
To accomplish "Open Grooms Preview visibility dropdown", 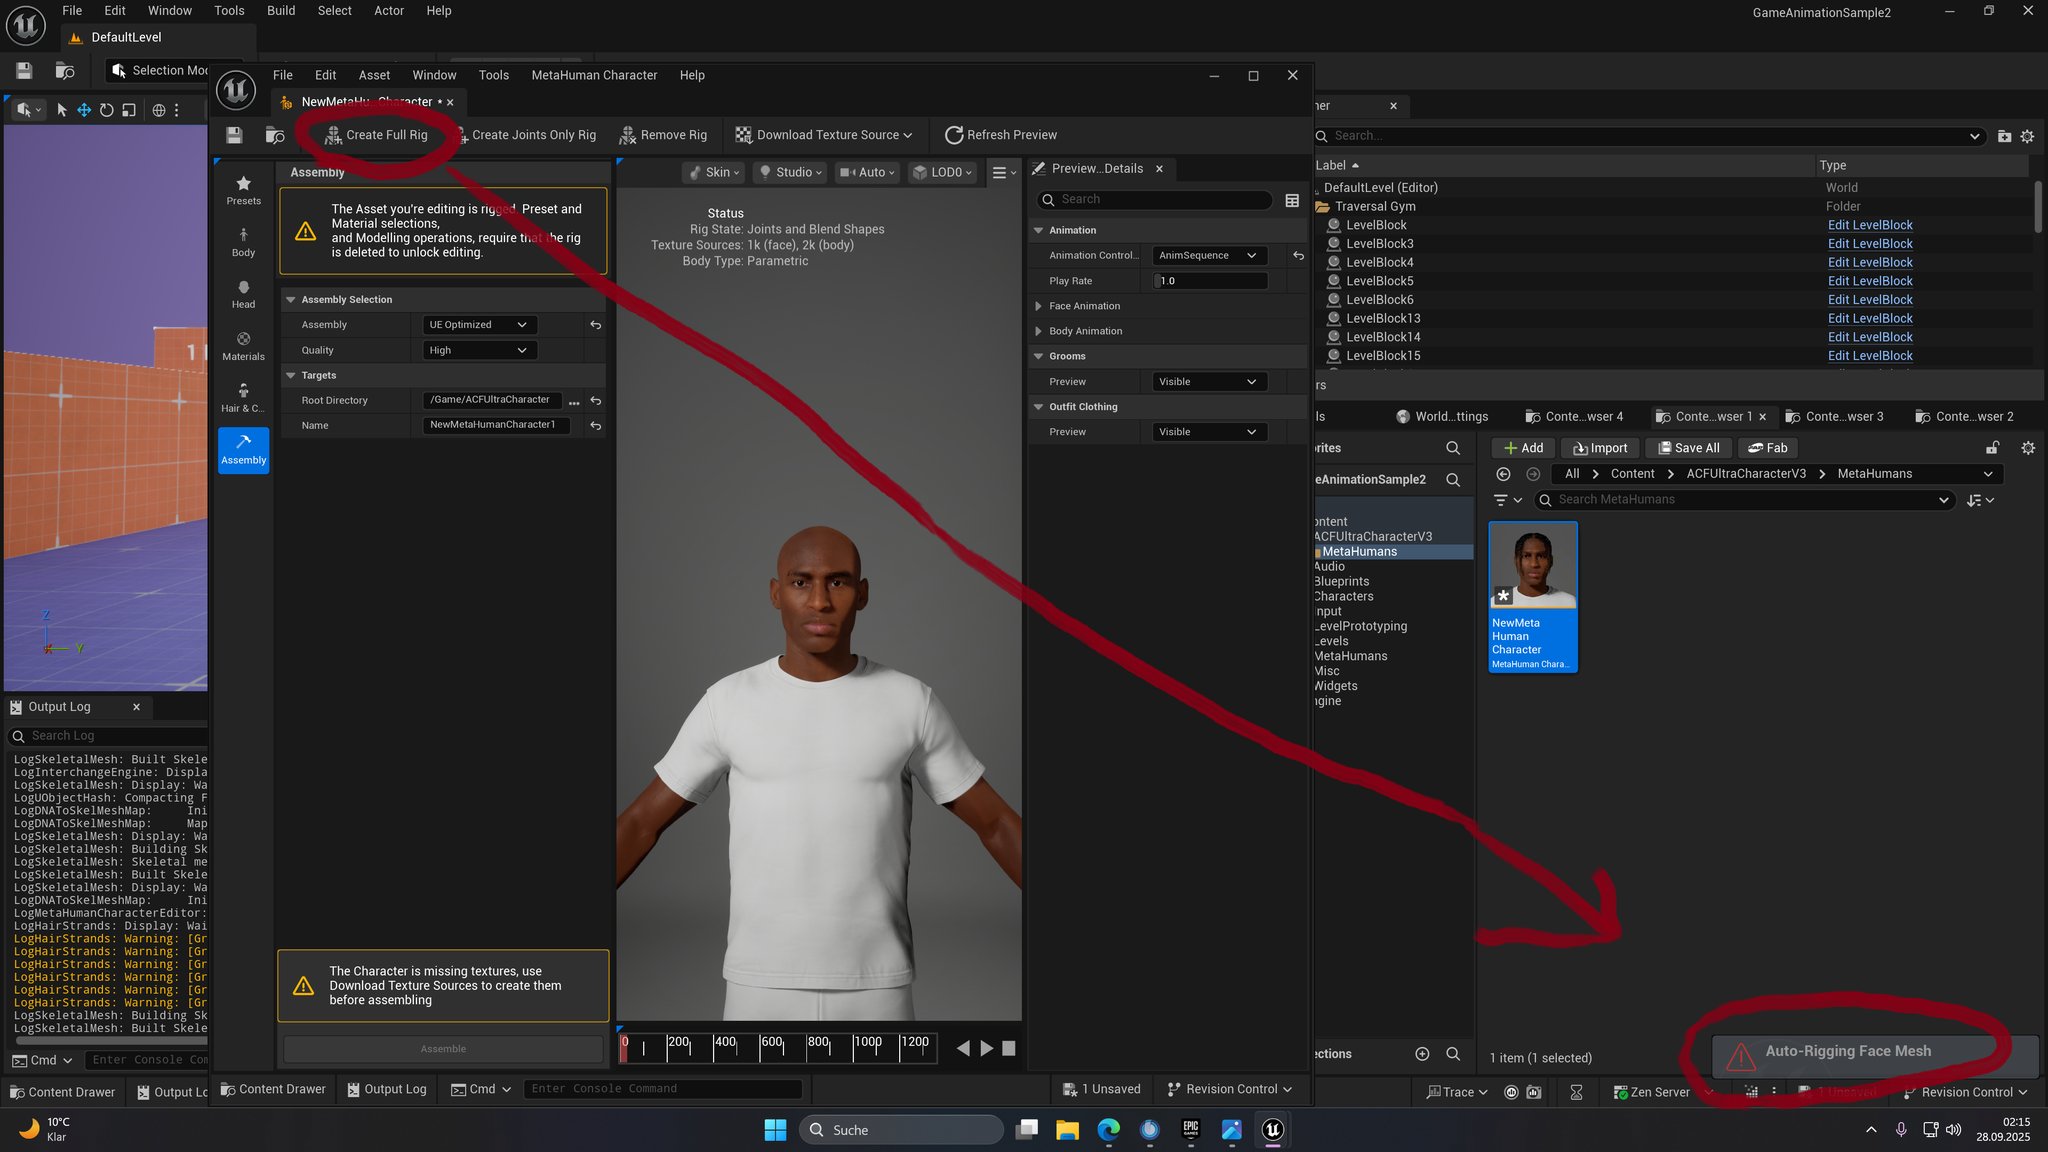I will point(1209,382).
